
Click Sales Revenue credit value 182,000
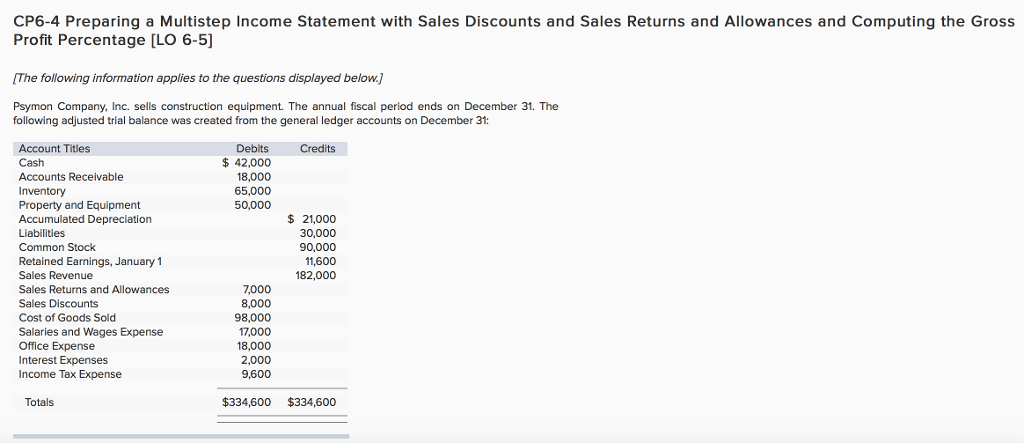coord(316,275)
